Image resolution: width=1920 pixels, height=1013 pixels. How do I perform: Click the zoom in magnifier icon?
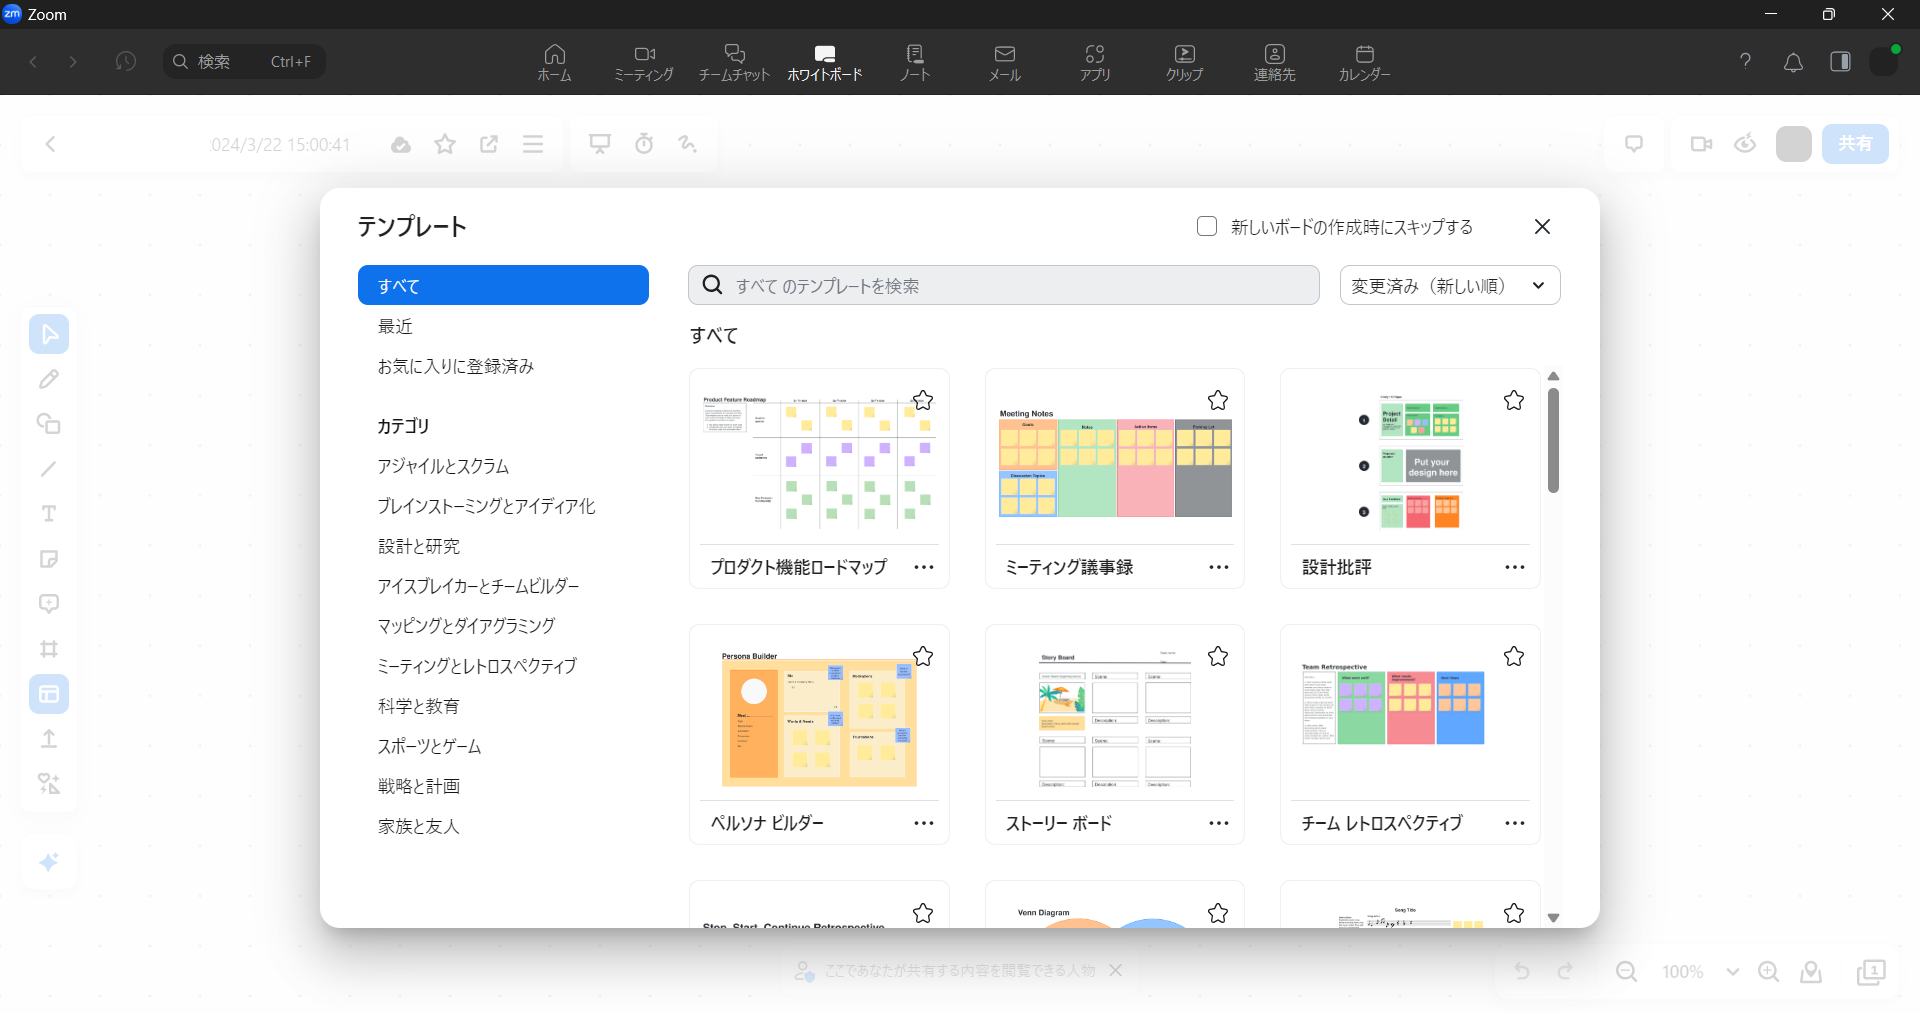(1768, 972)
